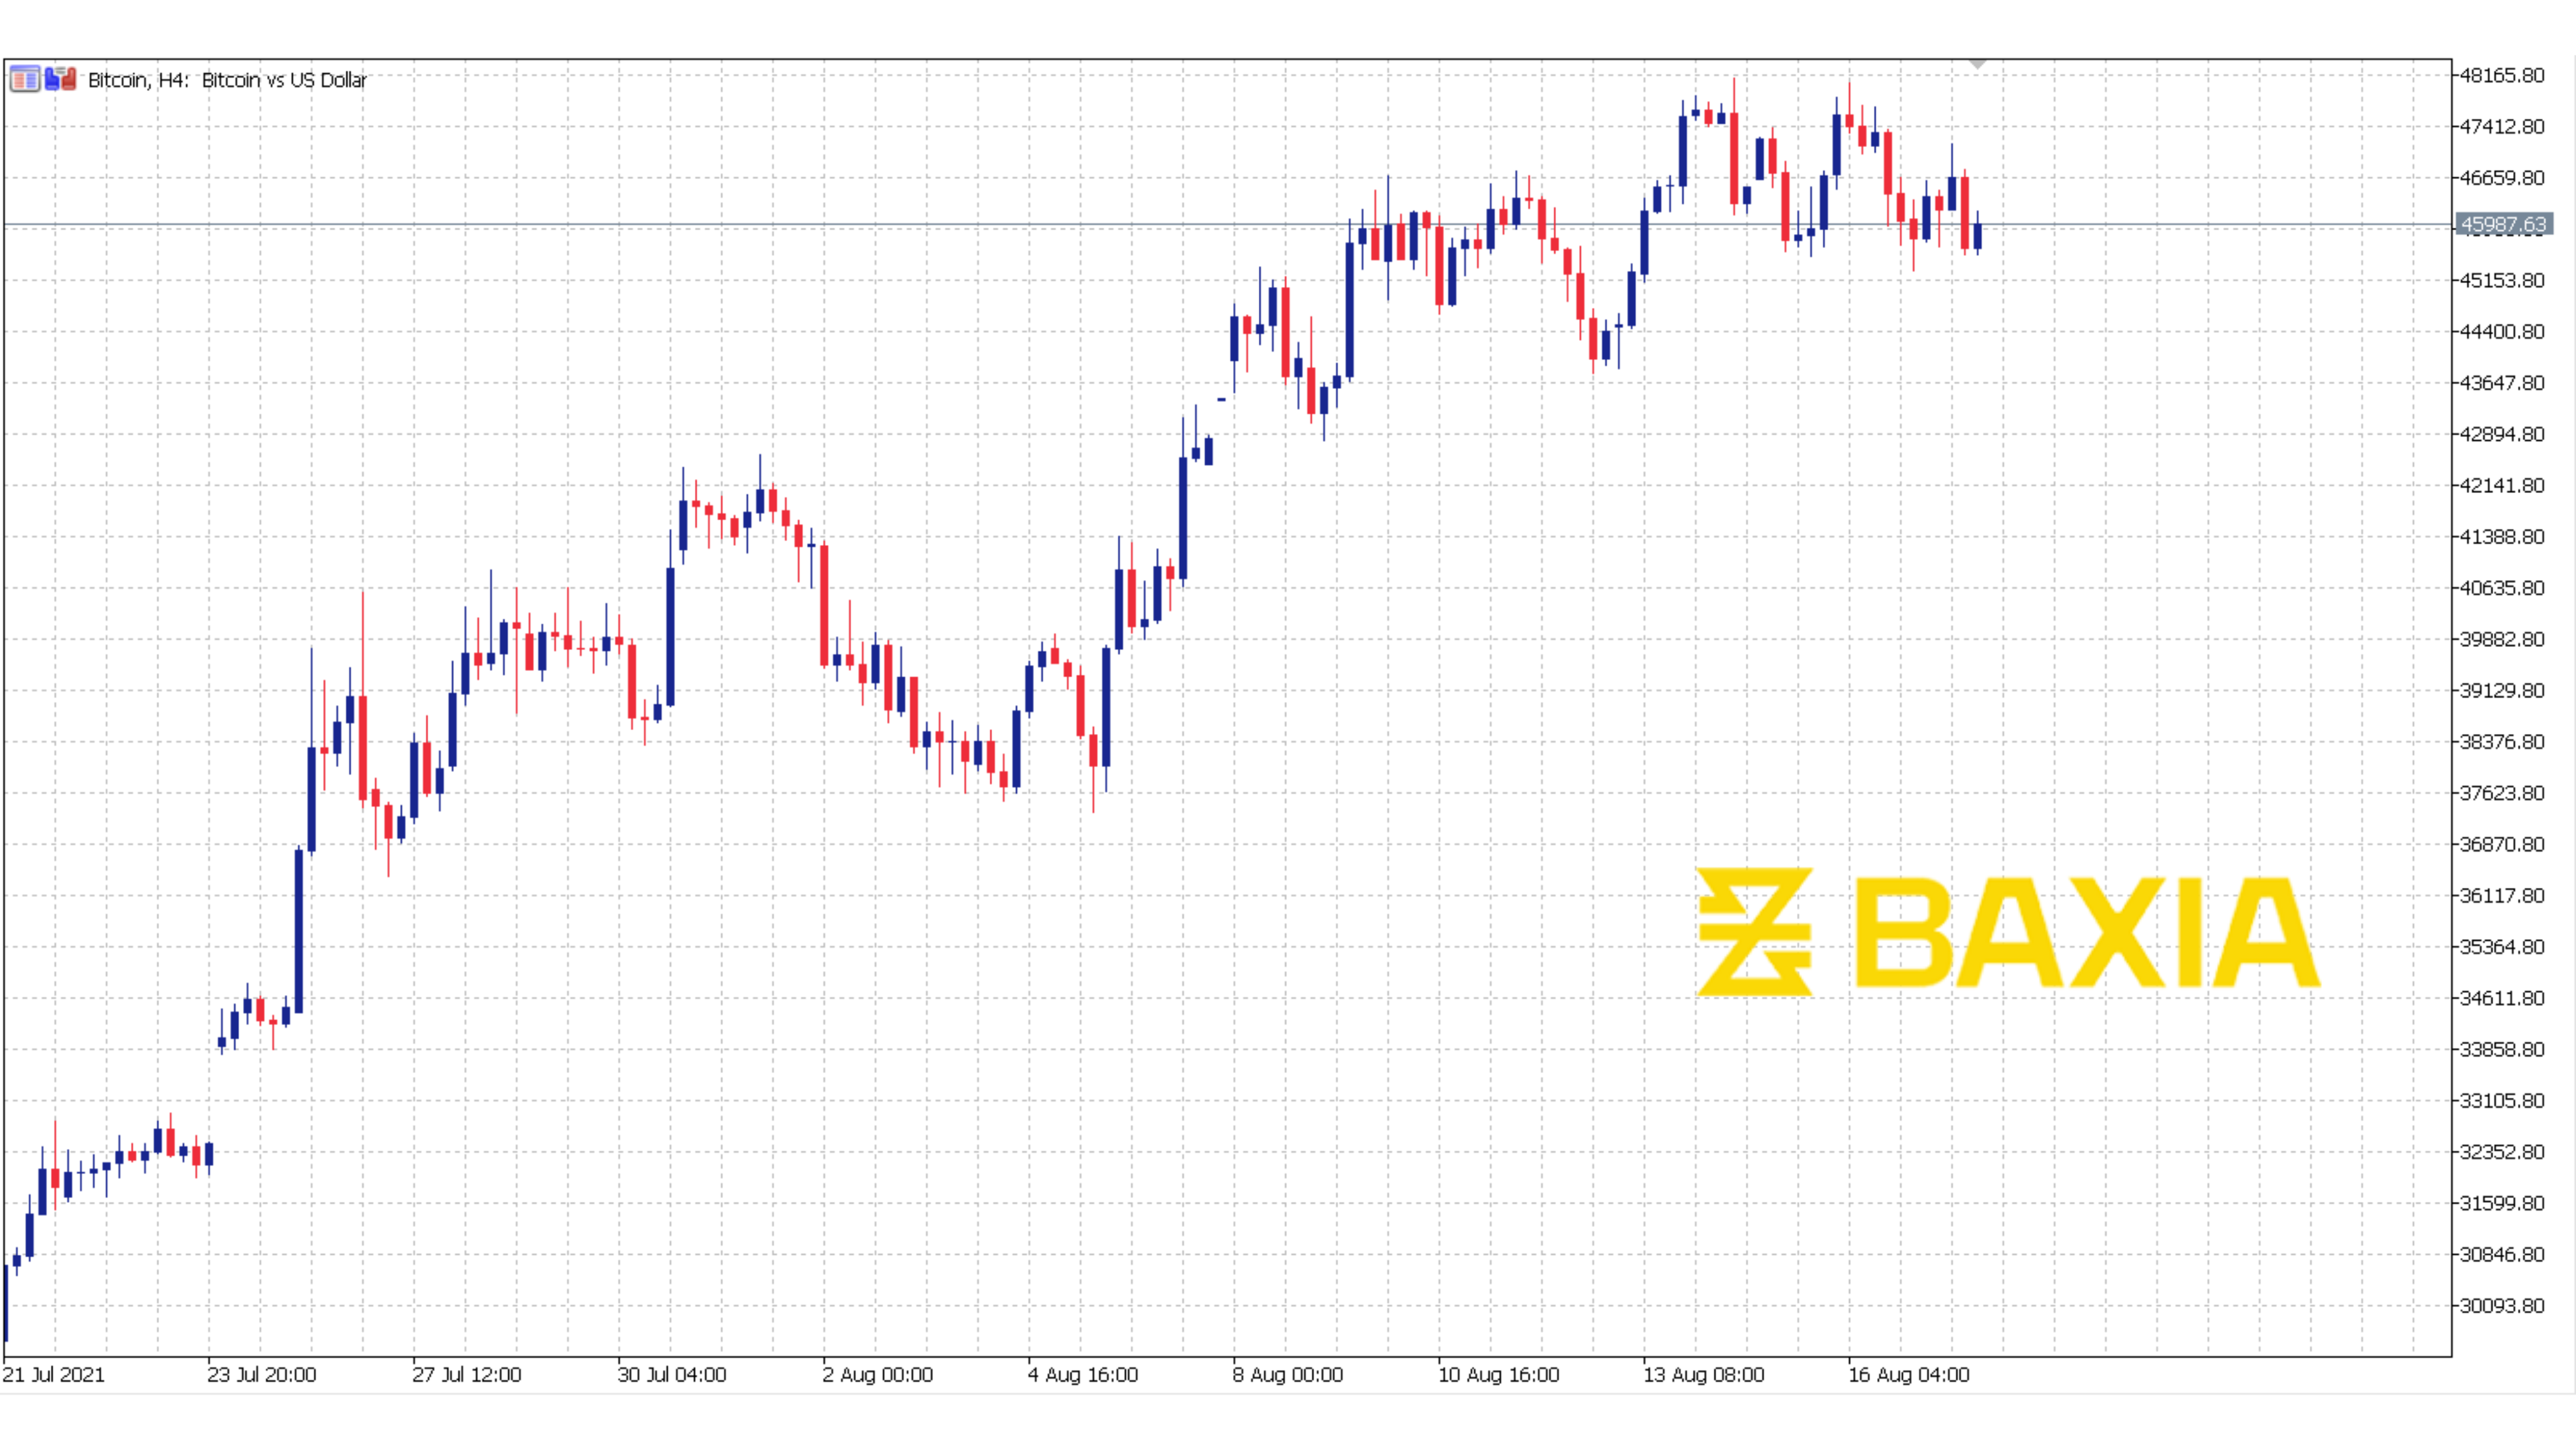The image size is (2576, 1451).
Task: Click the 33105.80 price axis label
Action: point(2502,1101)
